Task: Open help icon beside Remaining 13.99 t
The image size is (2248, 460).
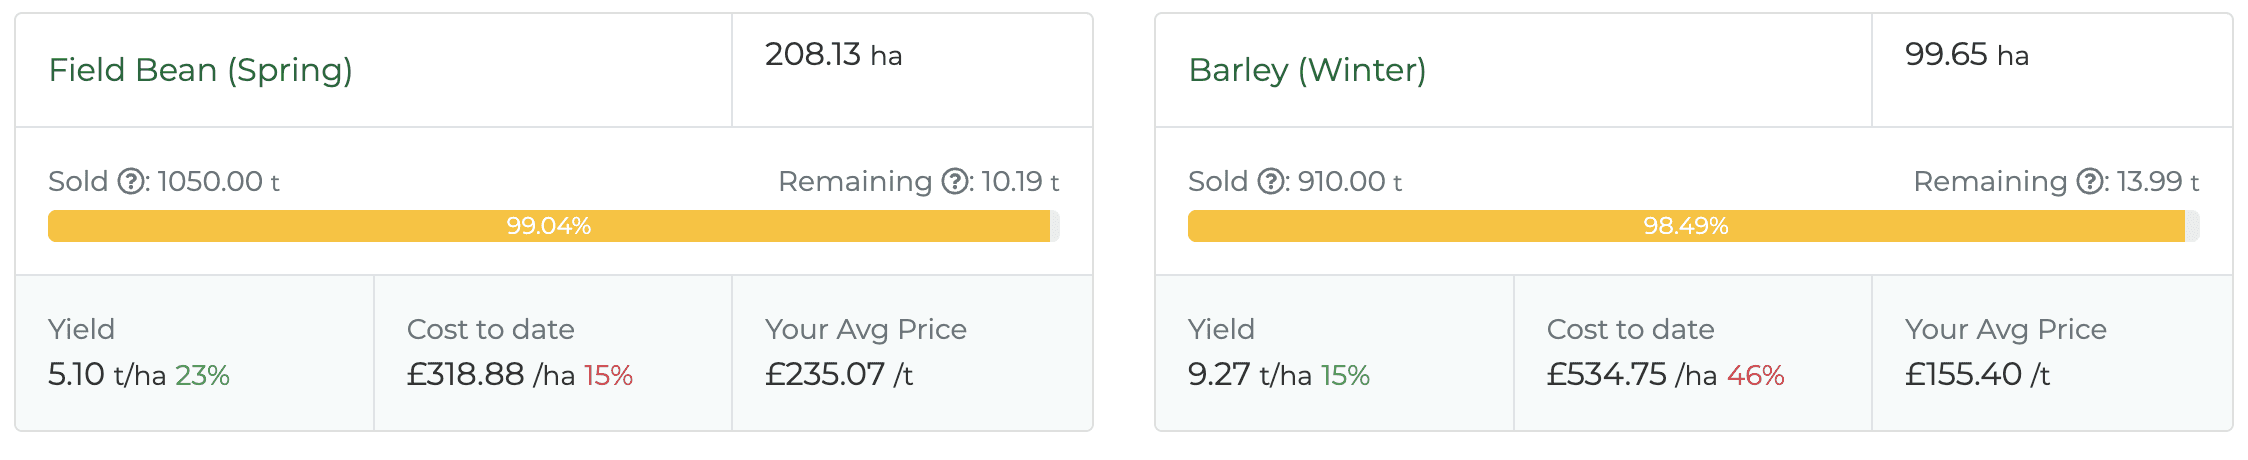Action: point(2092,181)
